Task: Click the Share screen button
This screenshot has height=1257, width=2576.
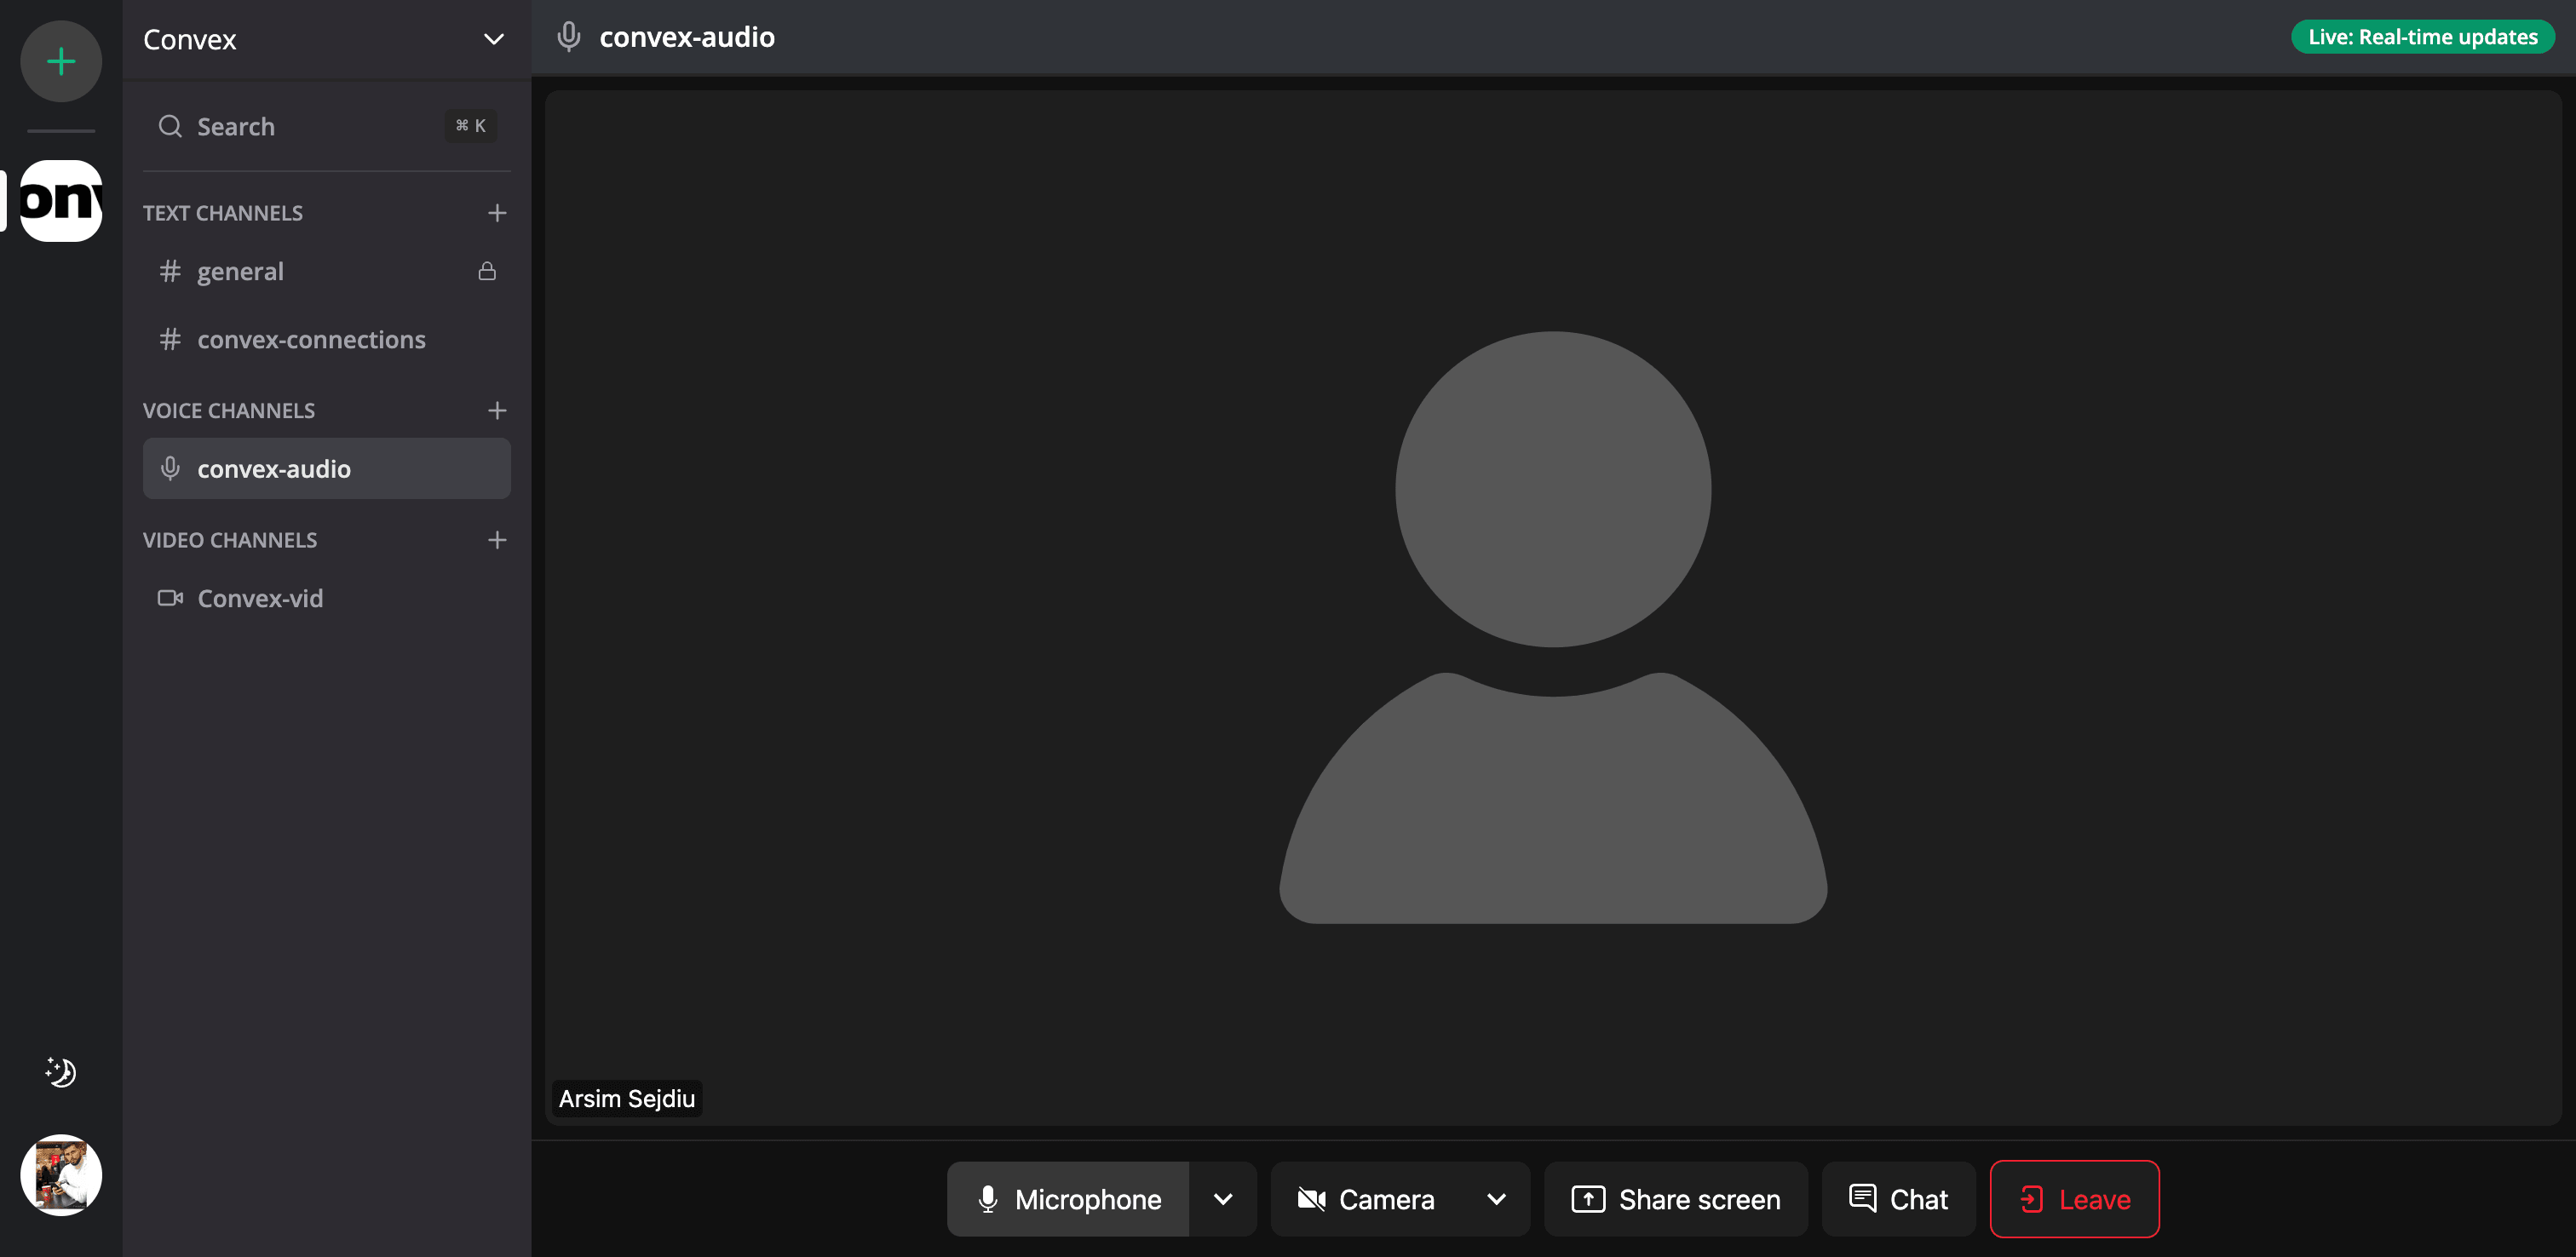Action: point(1676,1199)
